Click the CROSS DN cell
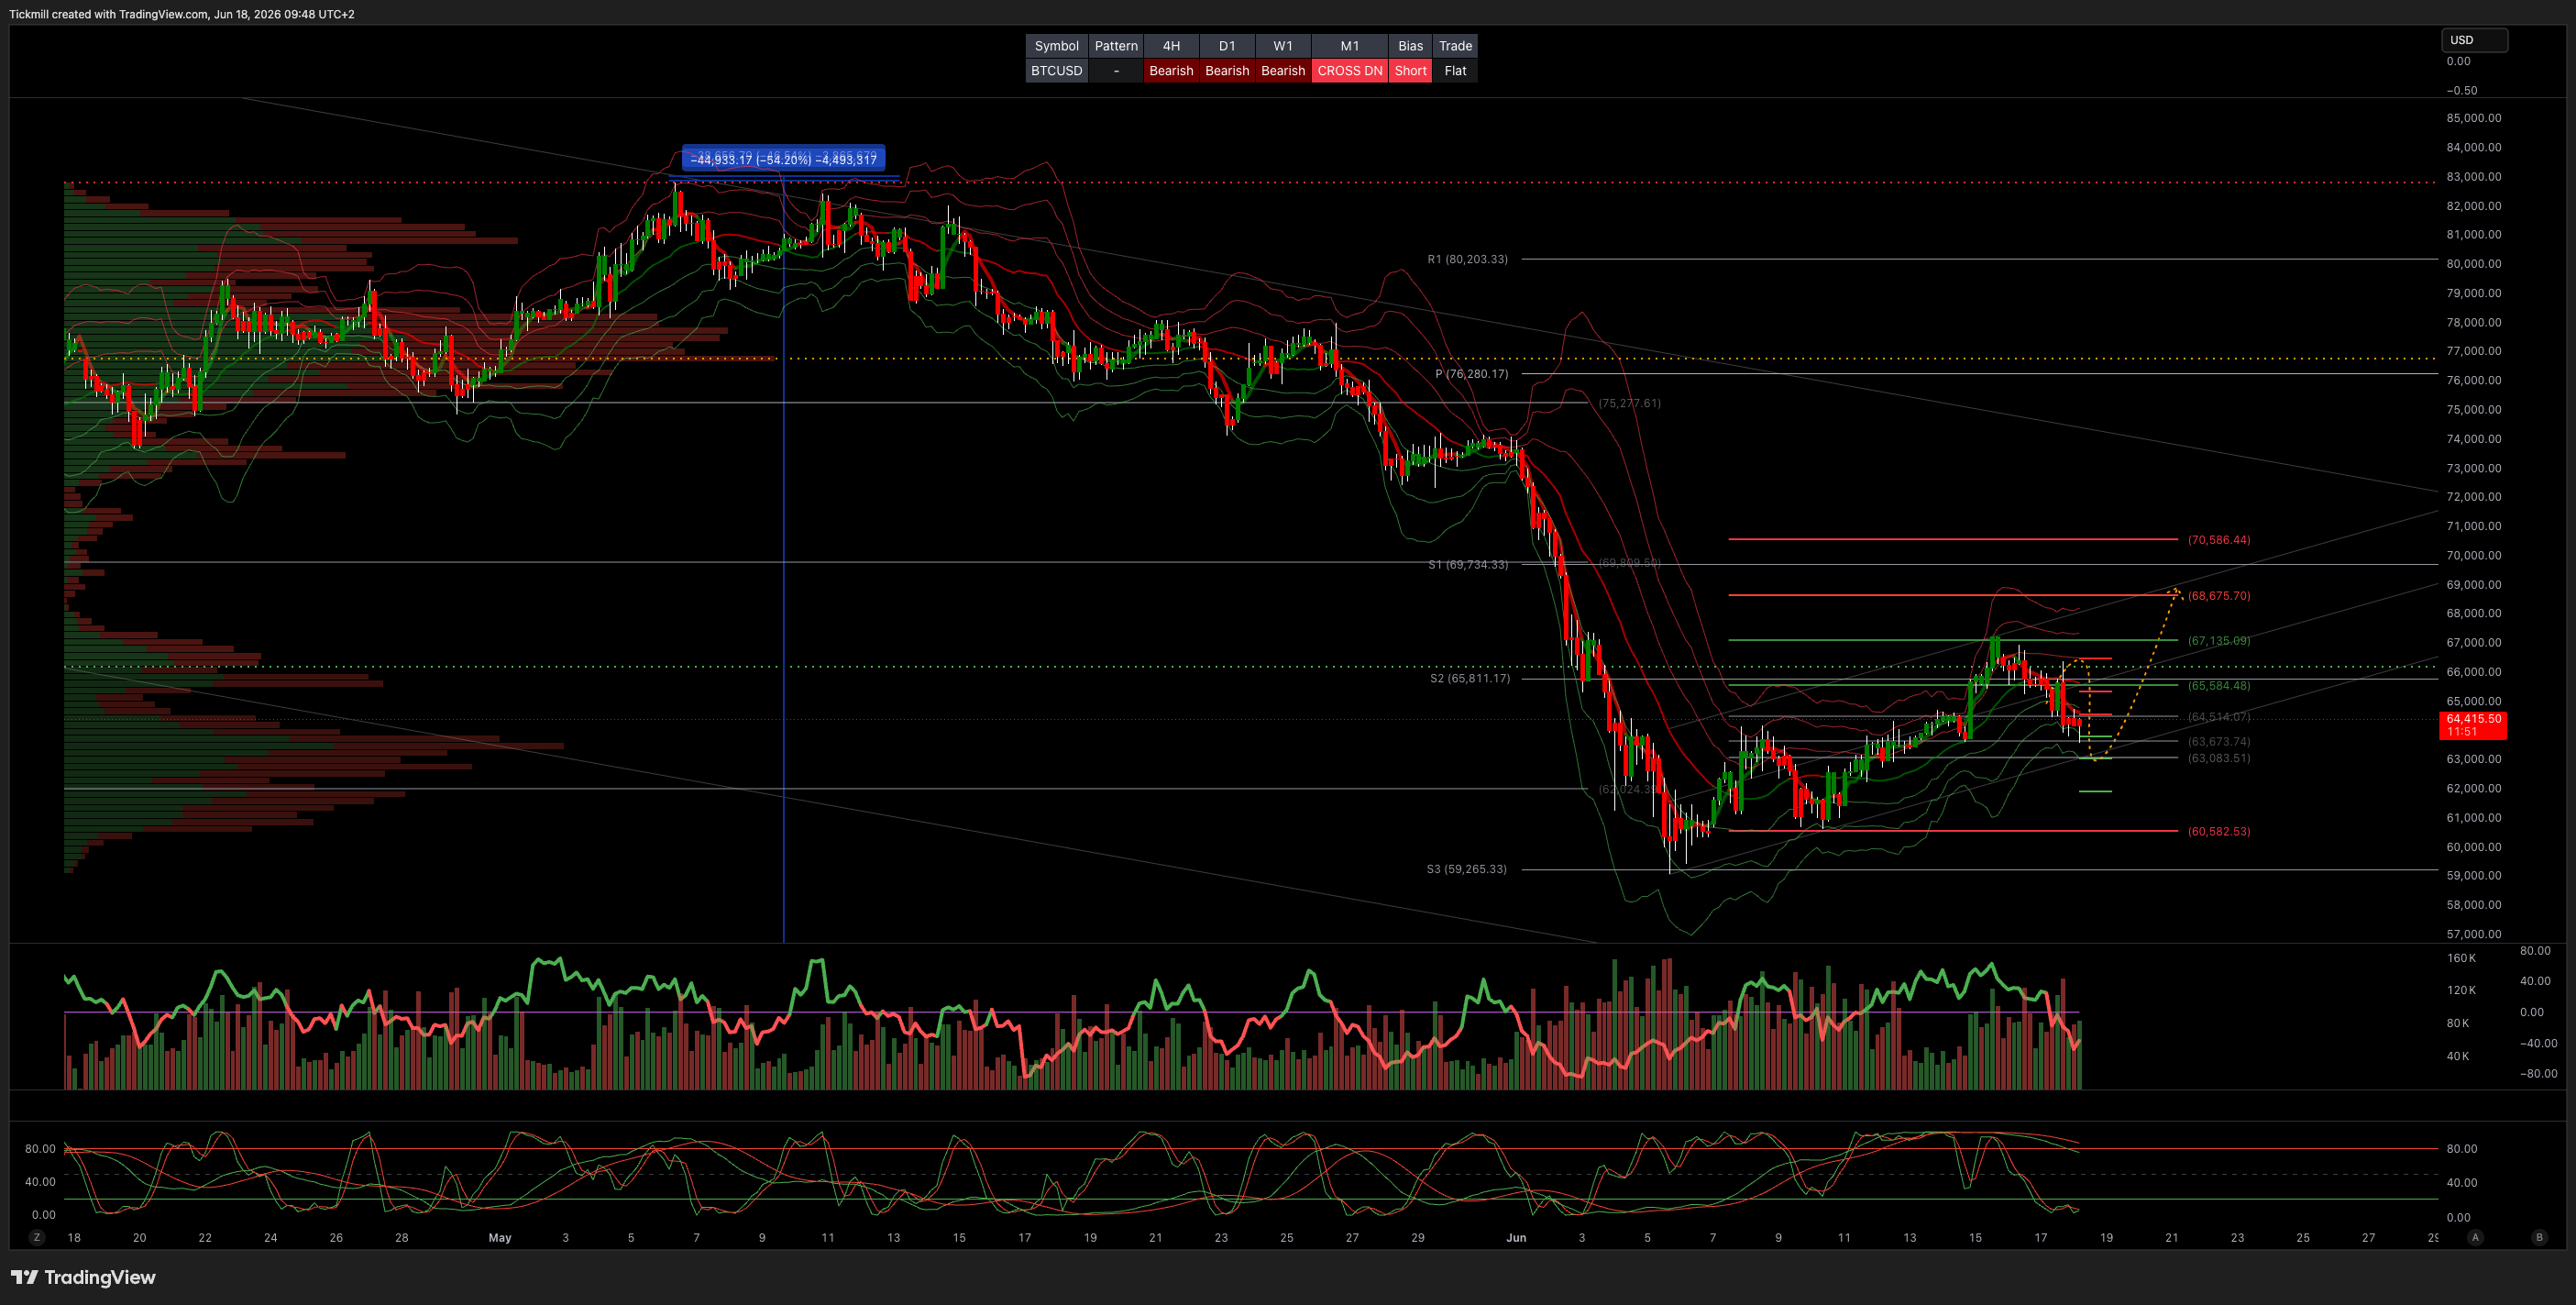The image size is (2576, 1305). pyautogui.click(x=1350, y=71)
